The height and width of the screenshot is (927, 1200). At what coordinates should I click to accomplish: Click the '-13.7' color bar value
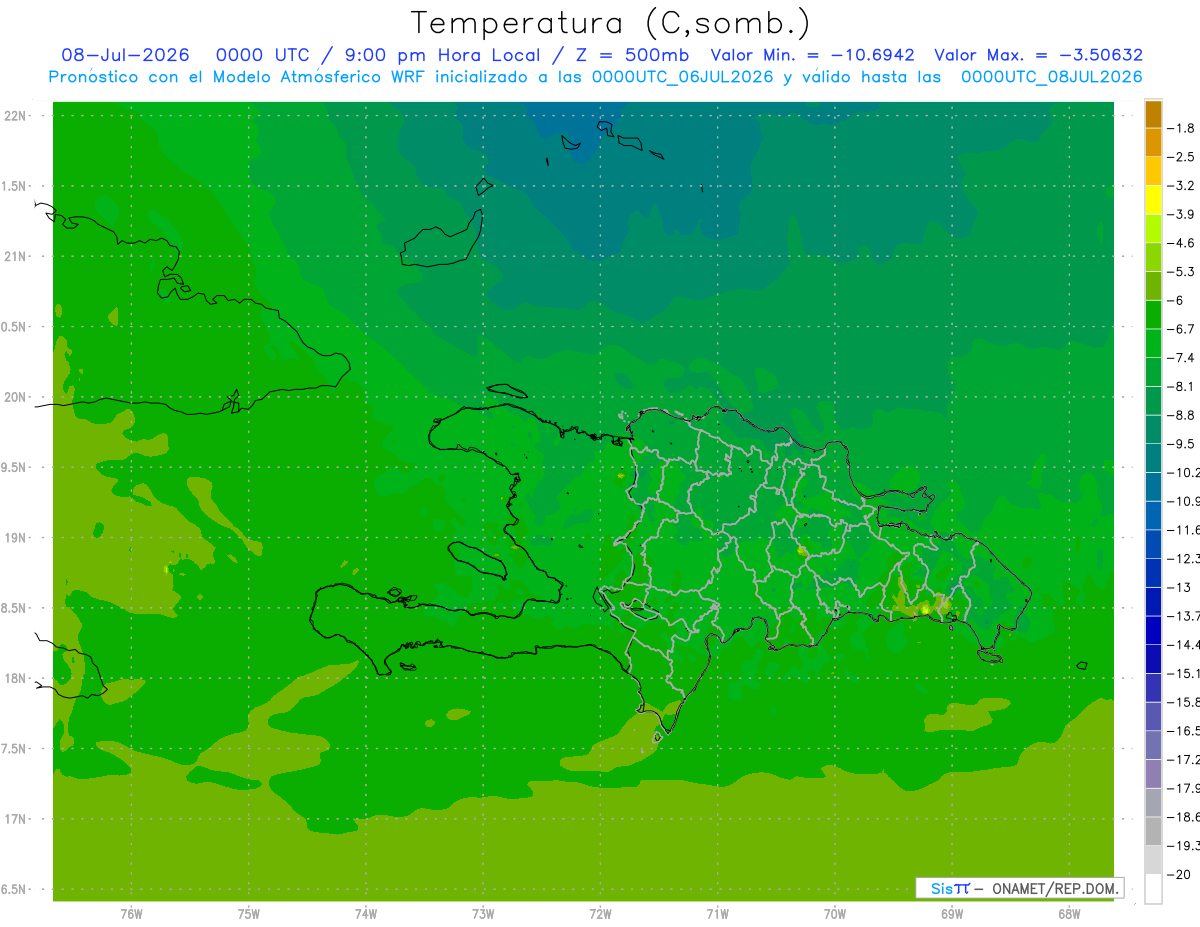pyautogui.click(x=1183, y=616)
